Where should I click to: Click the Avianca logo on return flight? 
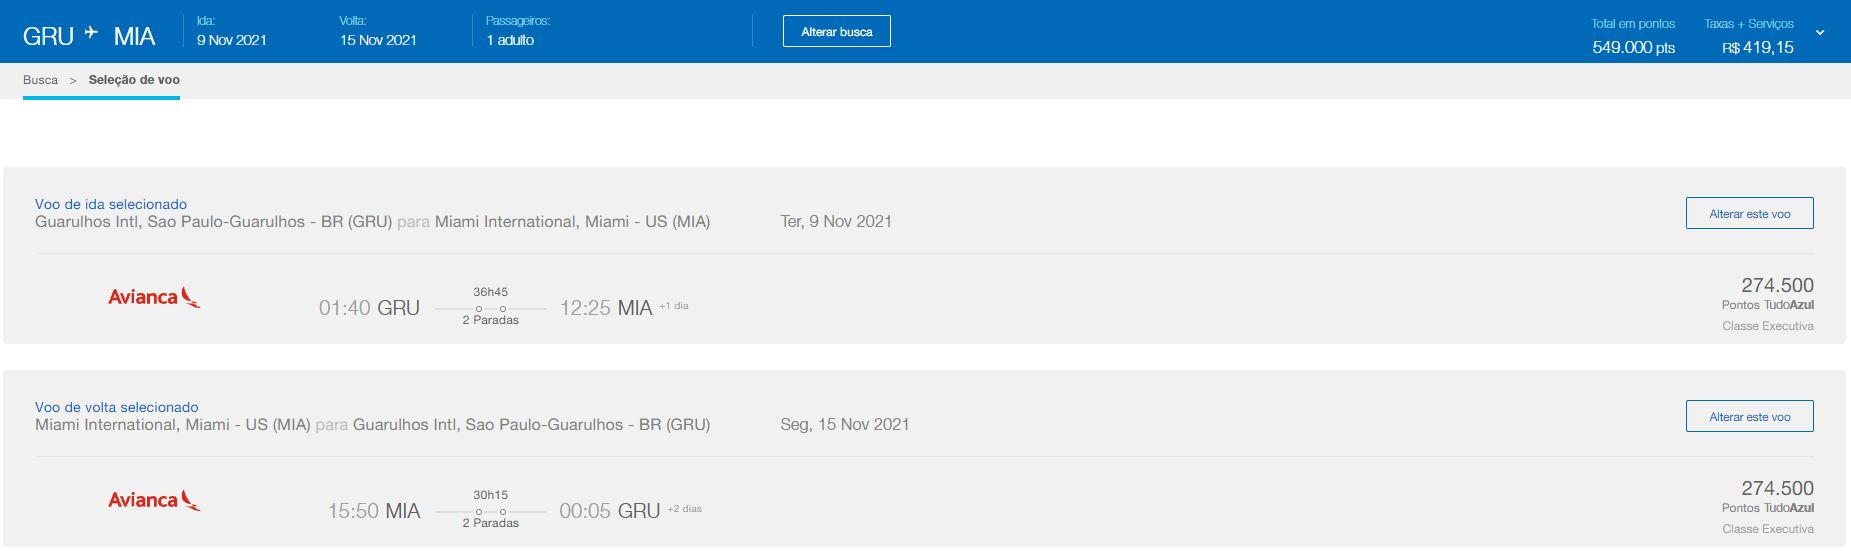[x=154, y=500]
